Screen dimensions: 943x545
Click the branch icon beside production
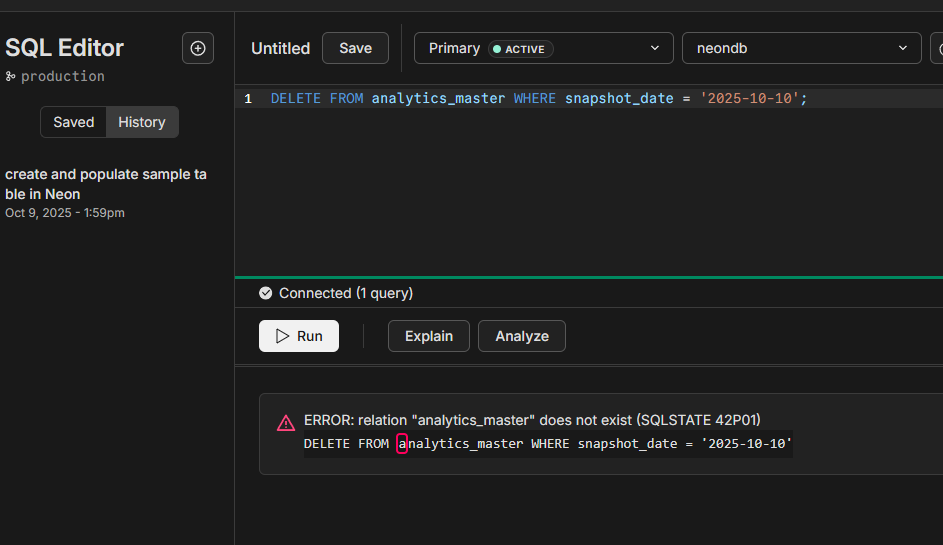[x=11, y=76]
